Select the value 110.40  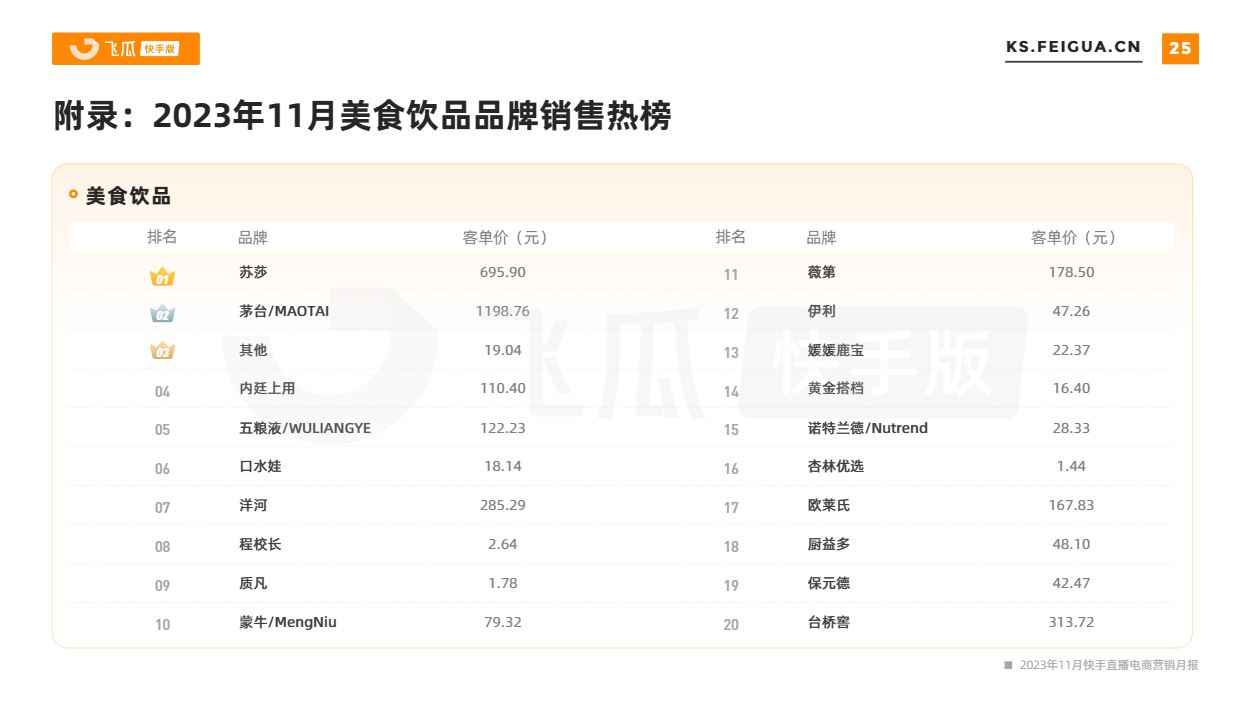[x=503, y=388]
